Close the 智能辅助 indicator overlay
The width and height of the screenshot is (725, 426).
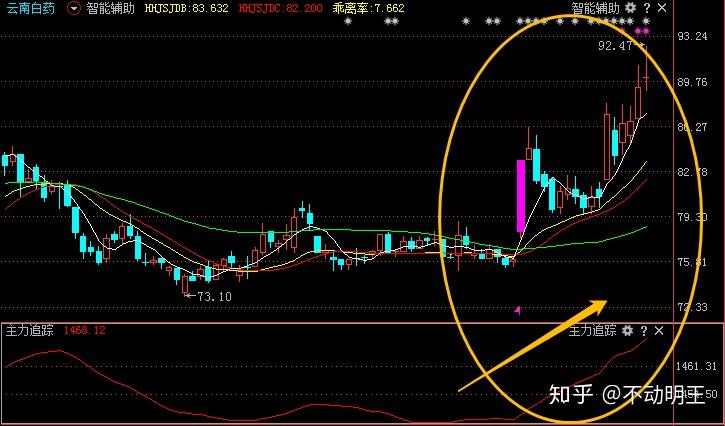[x=662, y=8]
